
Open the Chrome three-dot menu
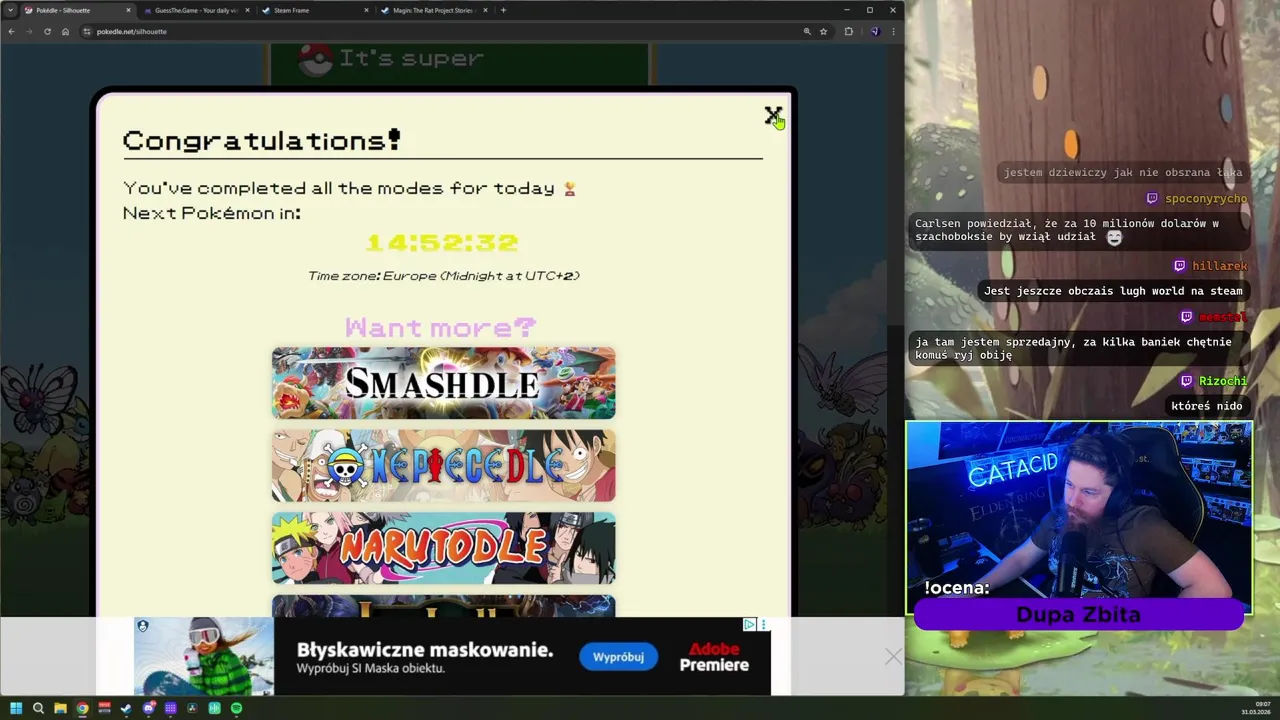[x=893, y=31]
